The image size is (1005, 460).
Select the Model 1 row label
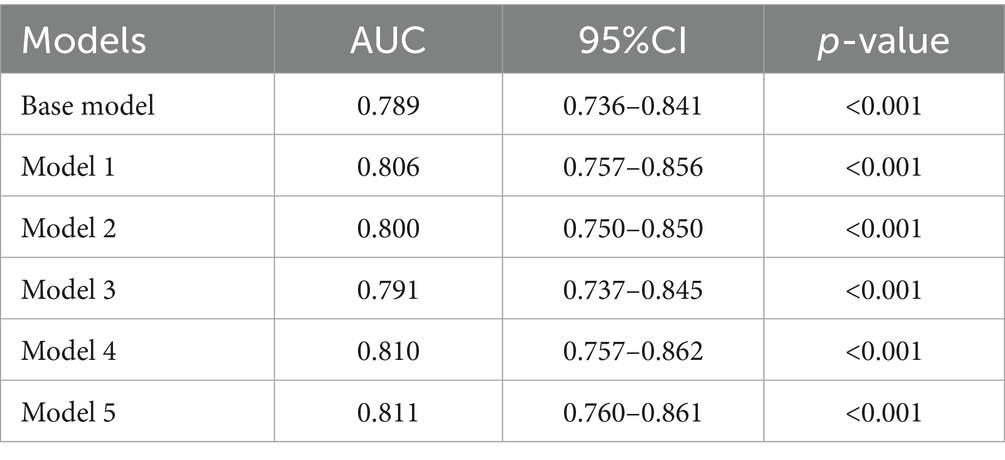[x=68, y=167]
